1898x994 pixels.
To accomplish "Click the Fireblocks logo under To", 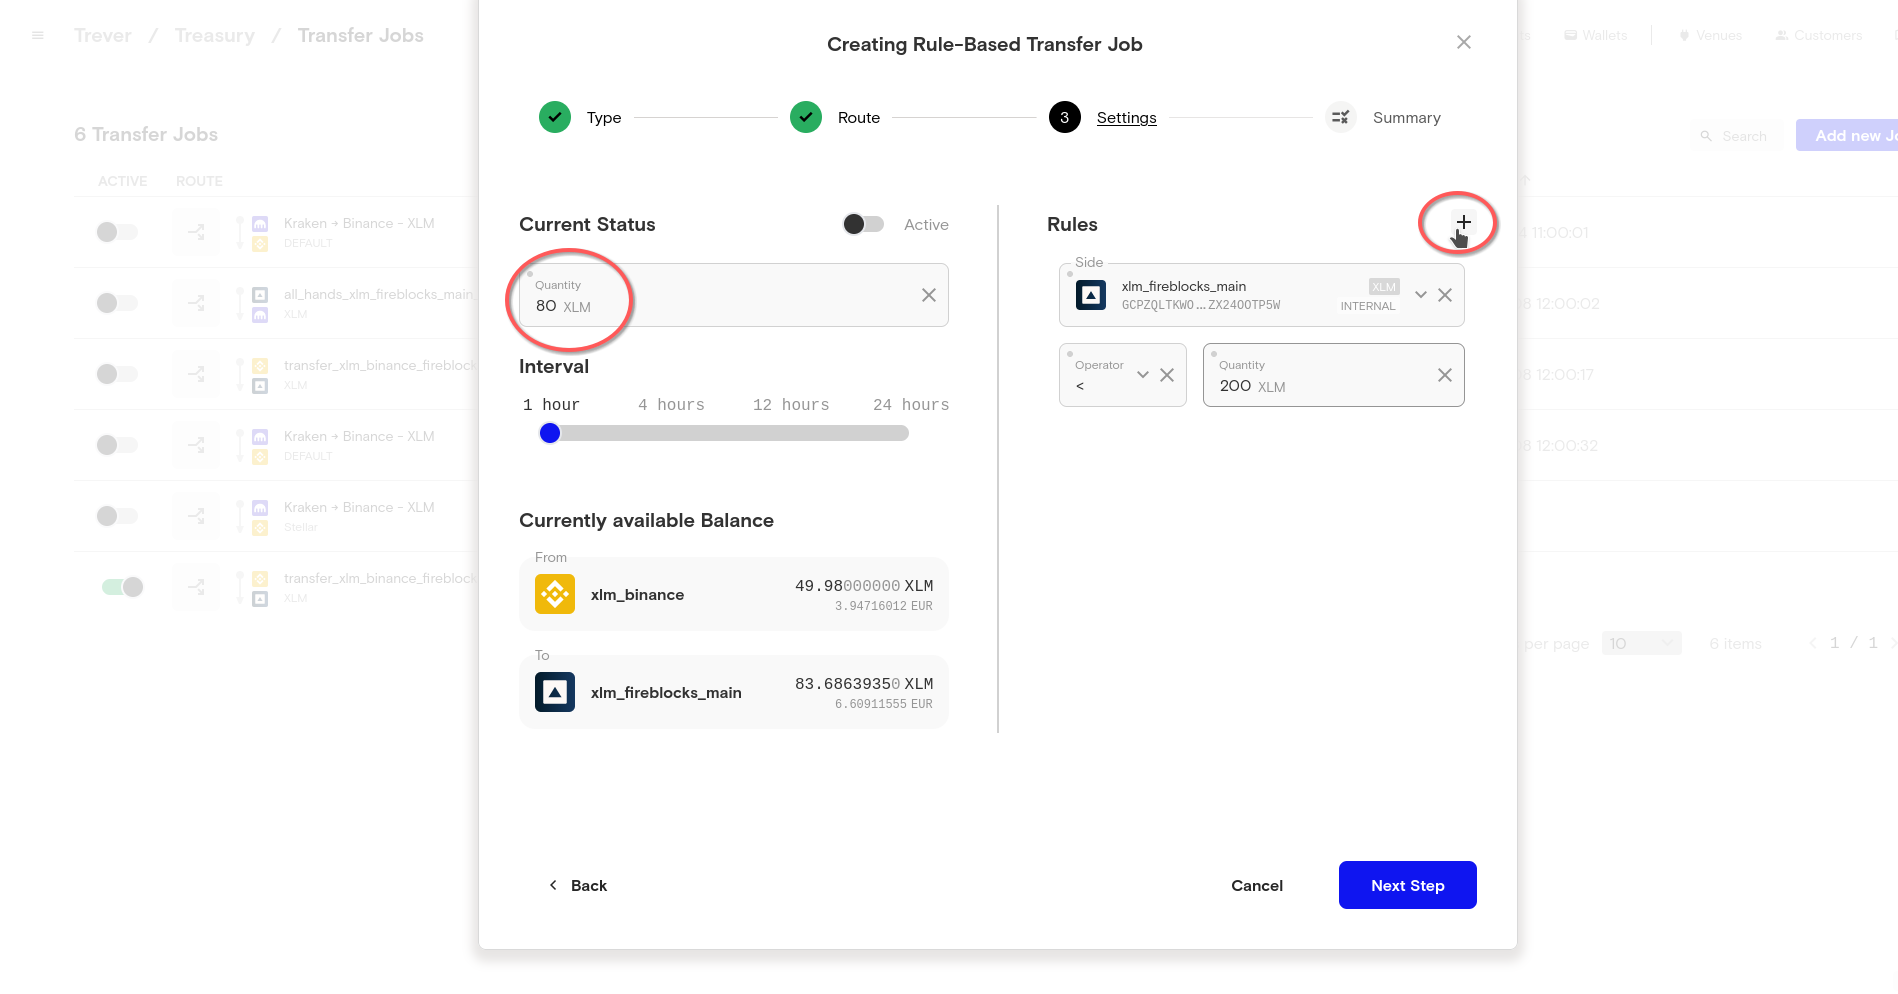I will pyautogui.click(x=555, y=692).
